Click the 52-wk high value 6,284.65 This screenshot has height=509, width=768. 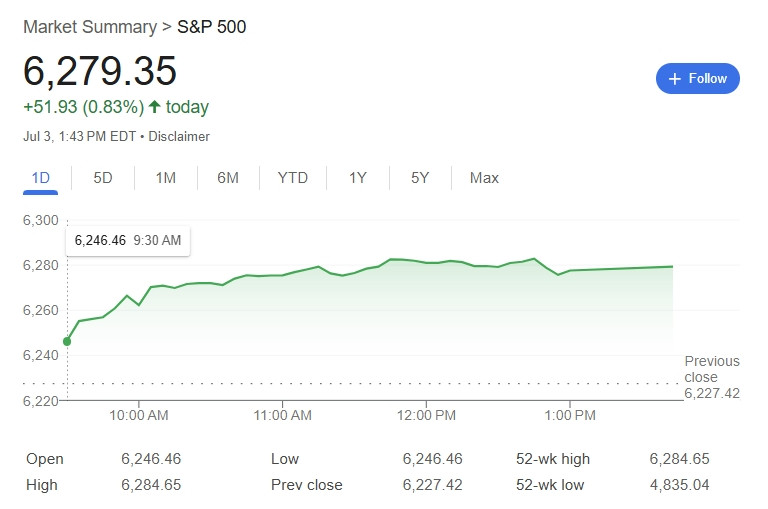[679, 459]
